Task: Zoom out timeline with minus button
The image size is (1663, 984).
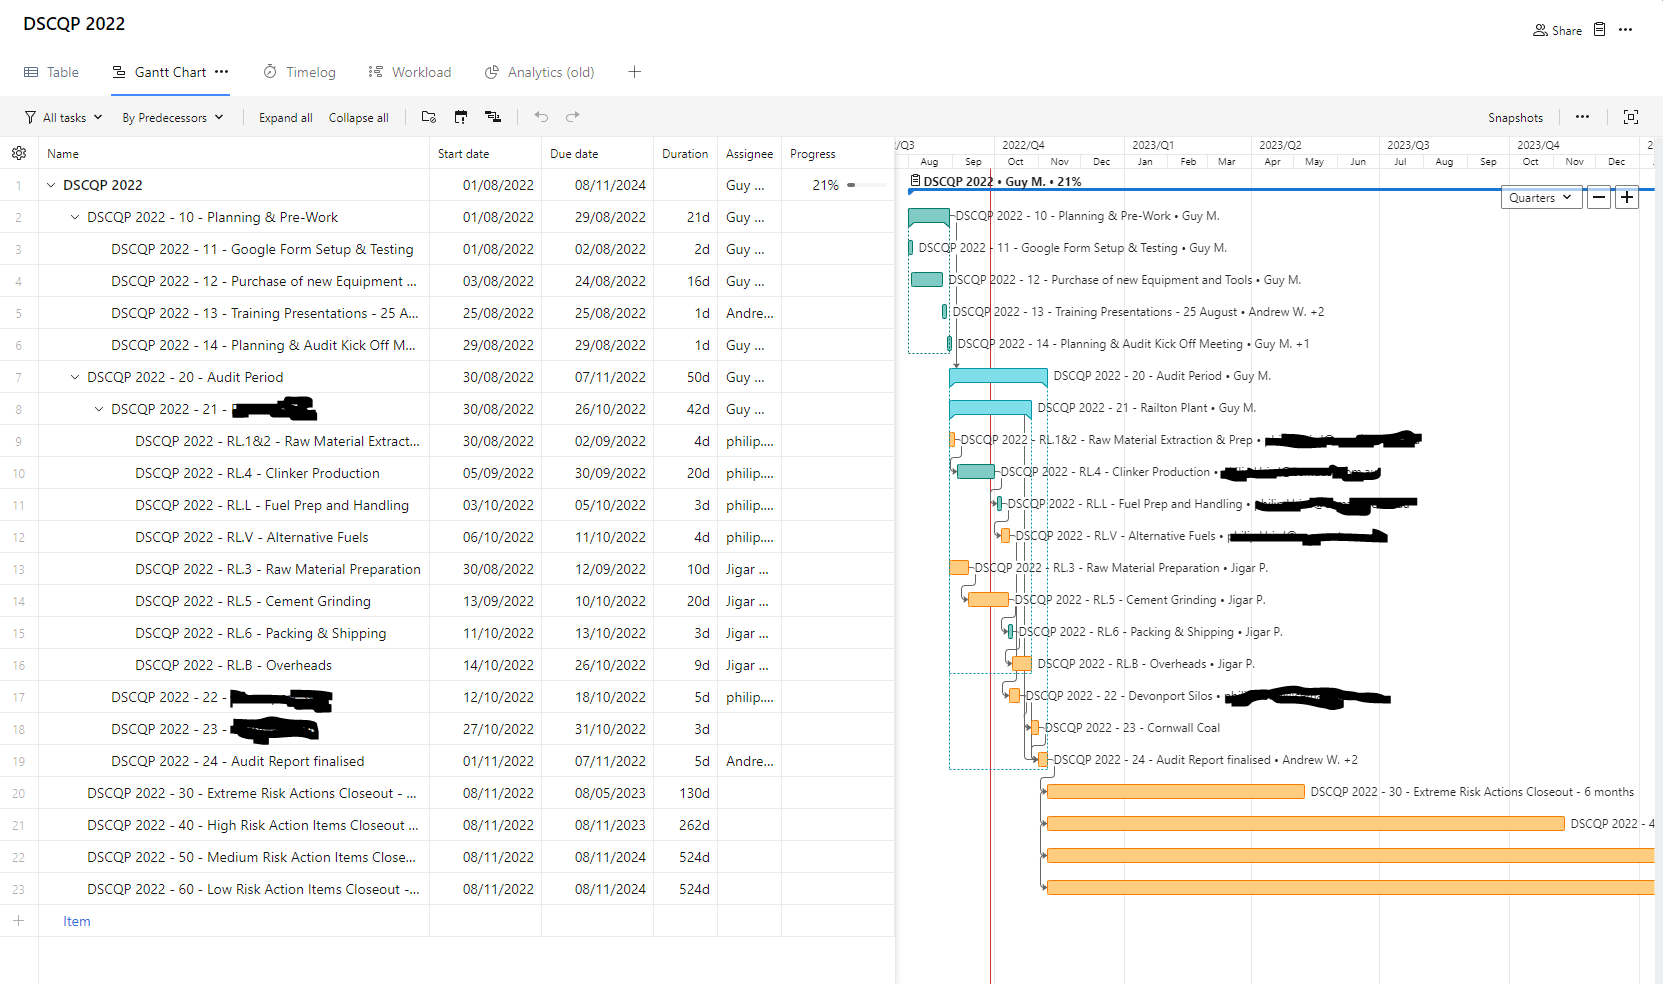Action: [x=1599, y=197]
